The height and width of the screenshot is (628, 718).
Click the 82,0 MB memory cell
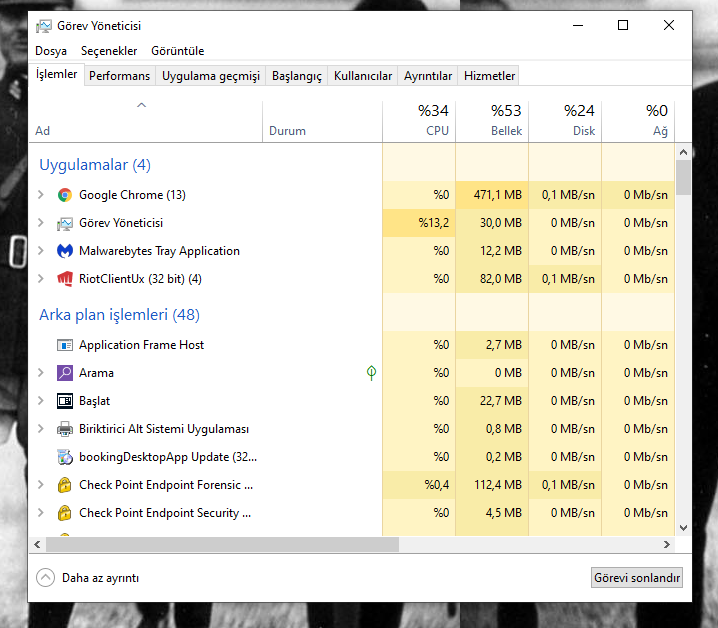(x=492, y=279)
